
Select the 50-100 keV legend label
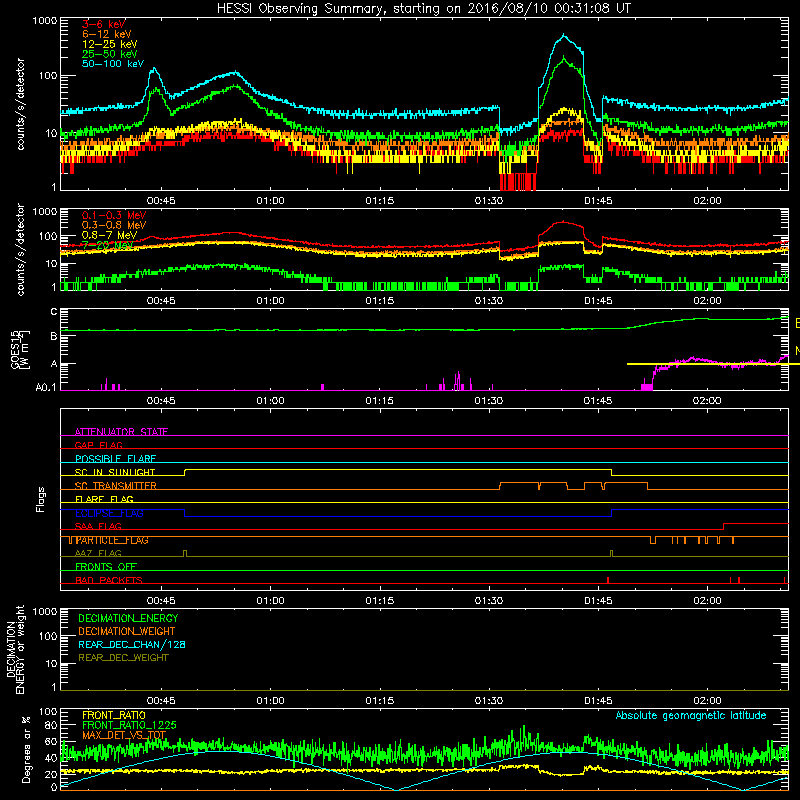[x=113, y=63]
